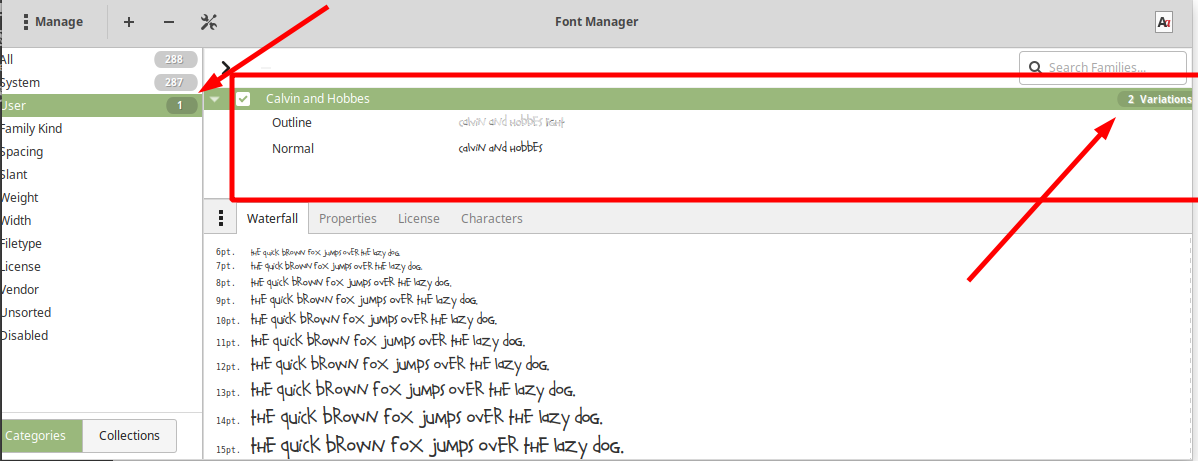Select the Normal variation
This screenshot has width=1198, height=461.
click(x=293, y=148)
